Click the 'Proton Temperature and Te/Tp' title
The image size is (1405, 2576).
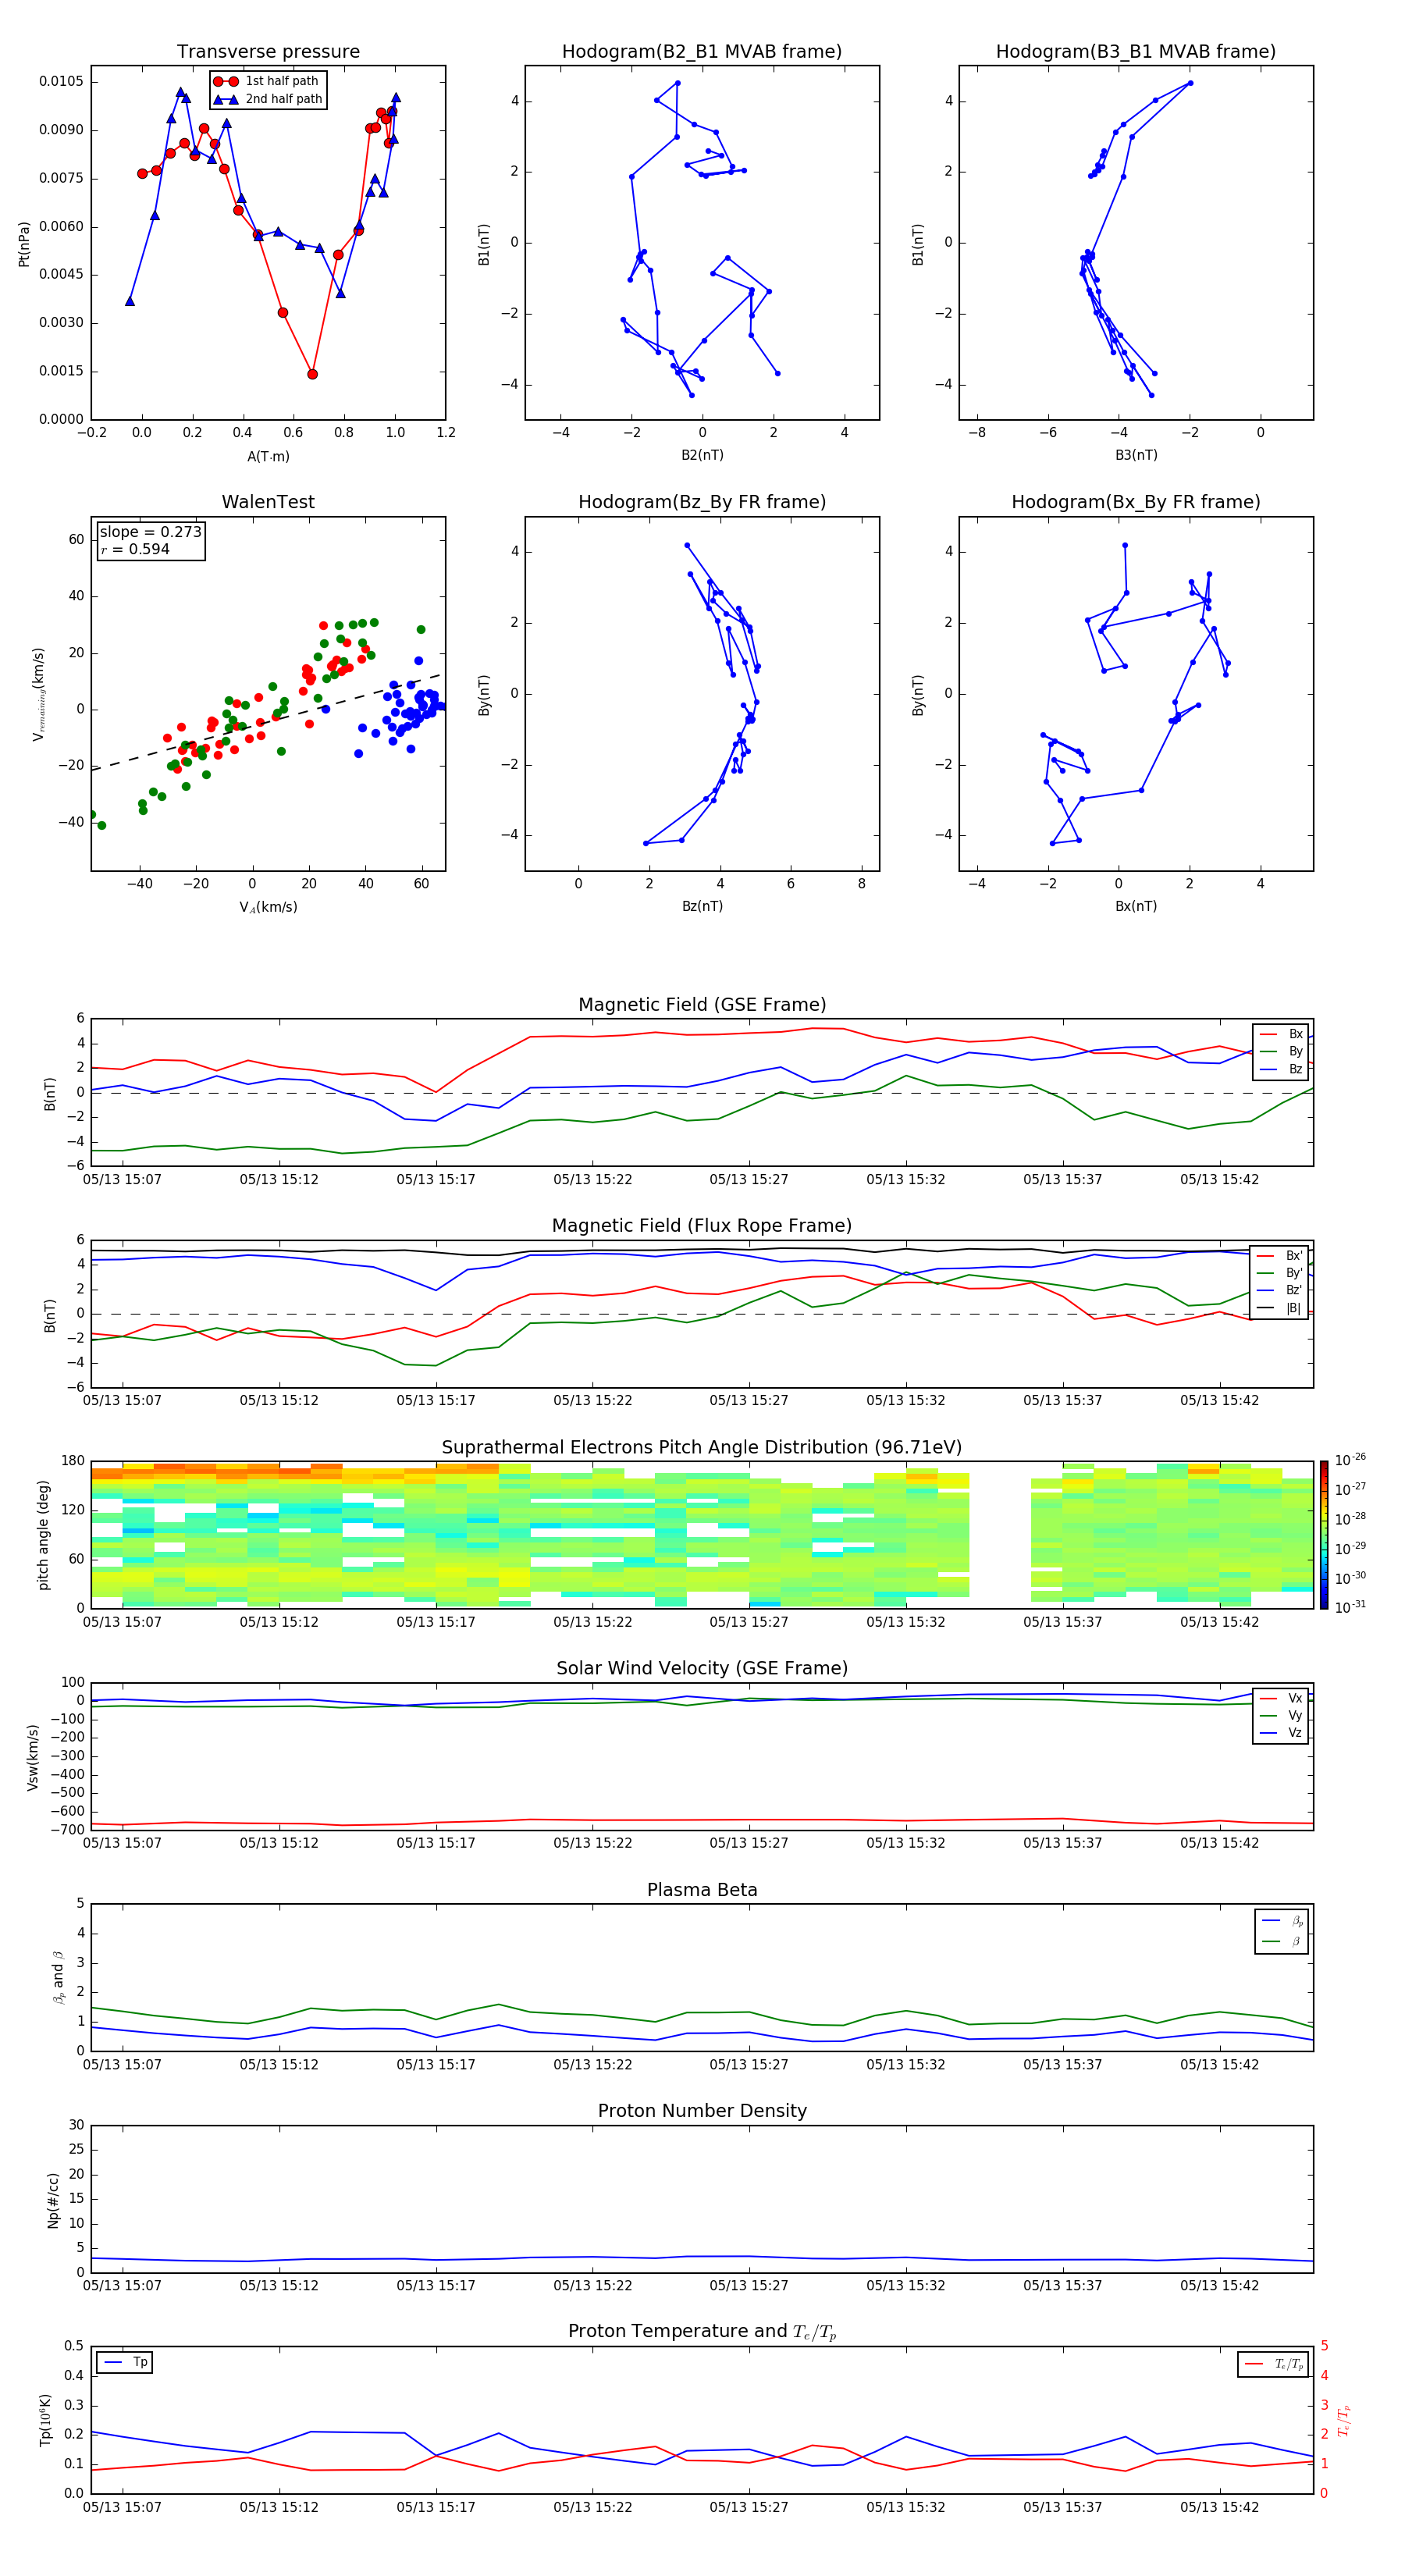point(702,2332)
